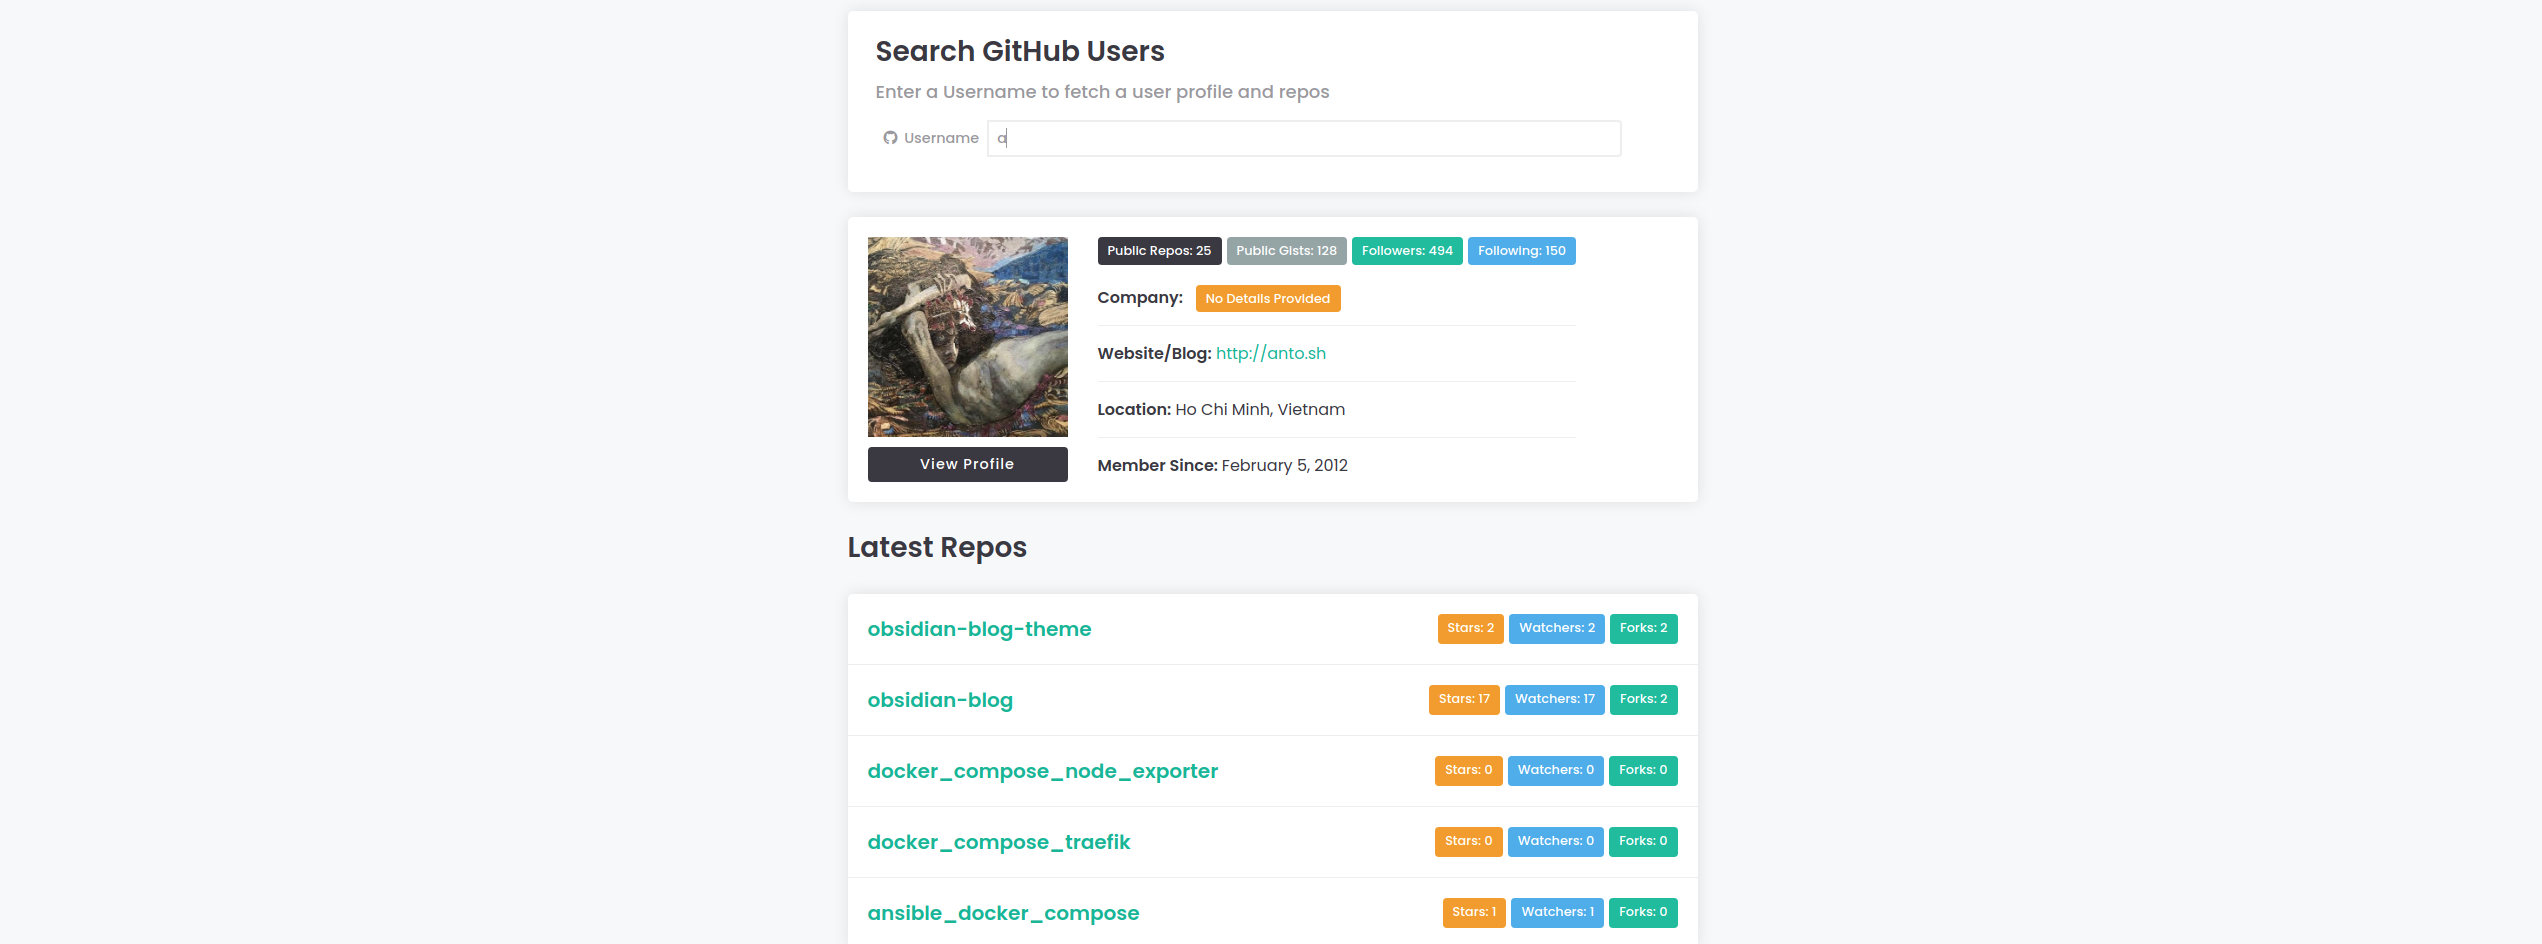Image resolution: width=2542 pixels, height=944 pixels.
Task: Click the Public Repos: 25 badge
Action: click(x=1159, y=251)
